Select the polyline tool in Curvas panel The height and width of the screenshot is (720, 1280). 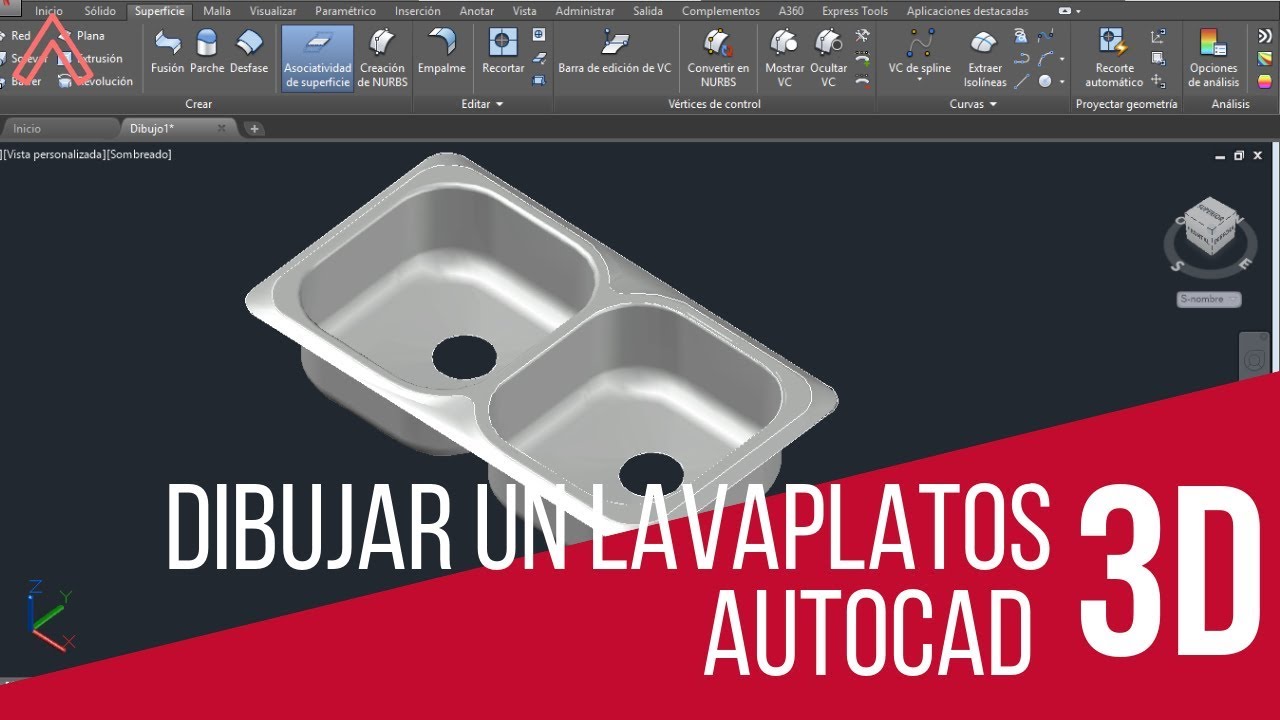pyautogui.click(x=1021, y=59)
